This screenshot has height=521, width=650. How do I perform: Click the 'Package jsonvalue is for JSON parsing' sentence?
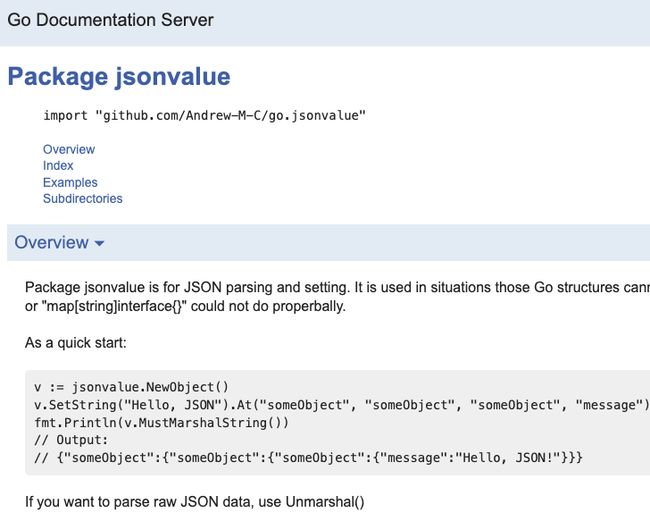tap(337, 287)
